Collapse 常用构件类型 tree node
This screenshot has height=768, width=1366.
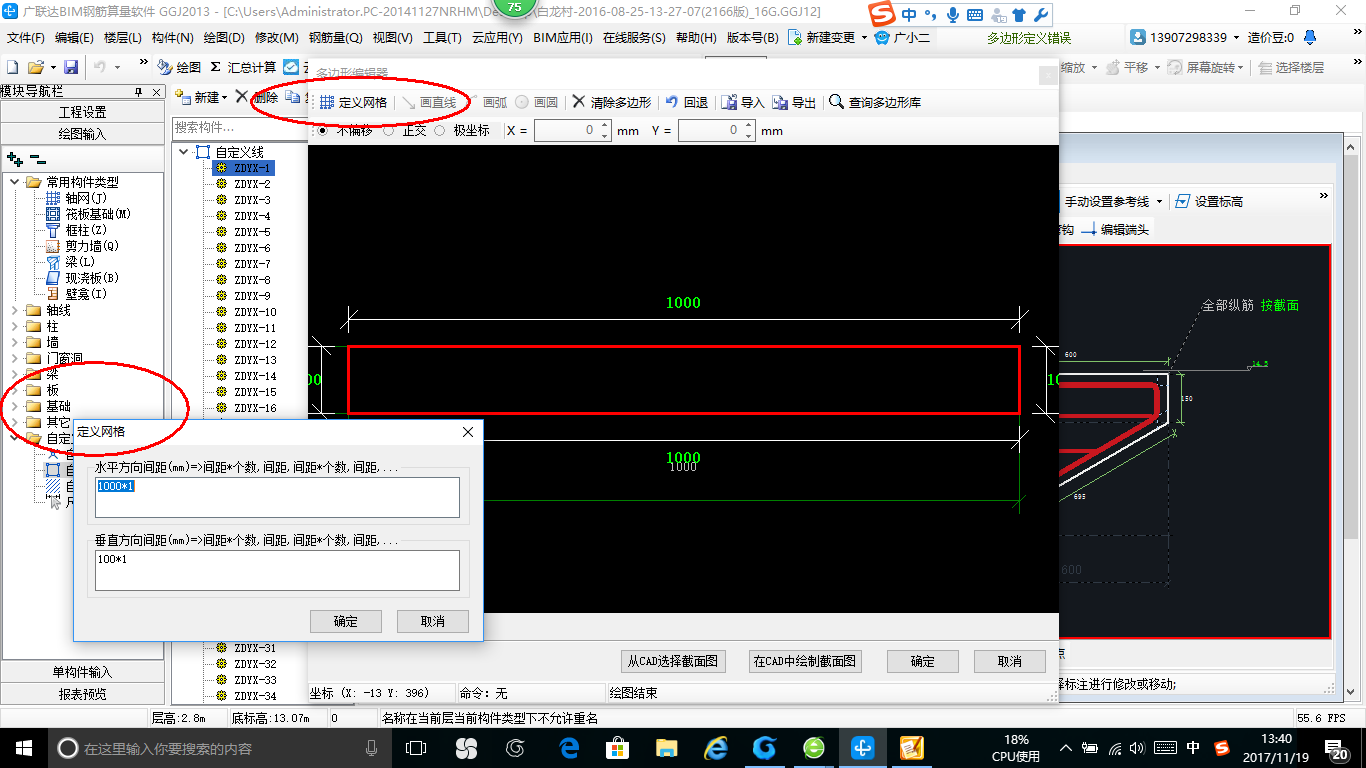[15, 182]
